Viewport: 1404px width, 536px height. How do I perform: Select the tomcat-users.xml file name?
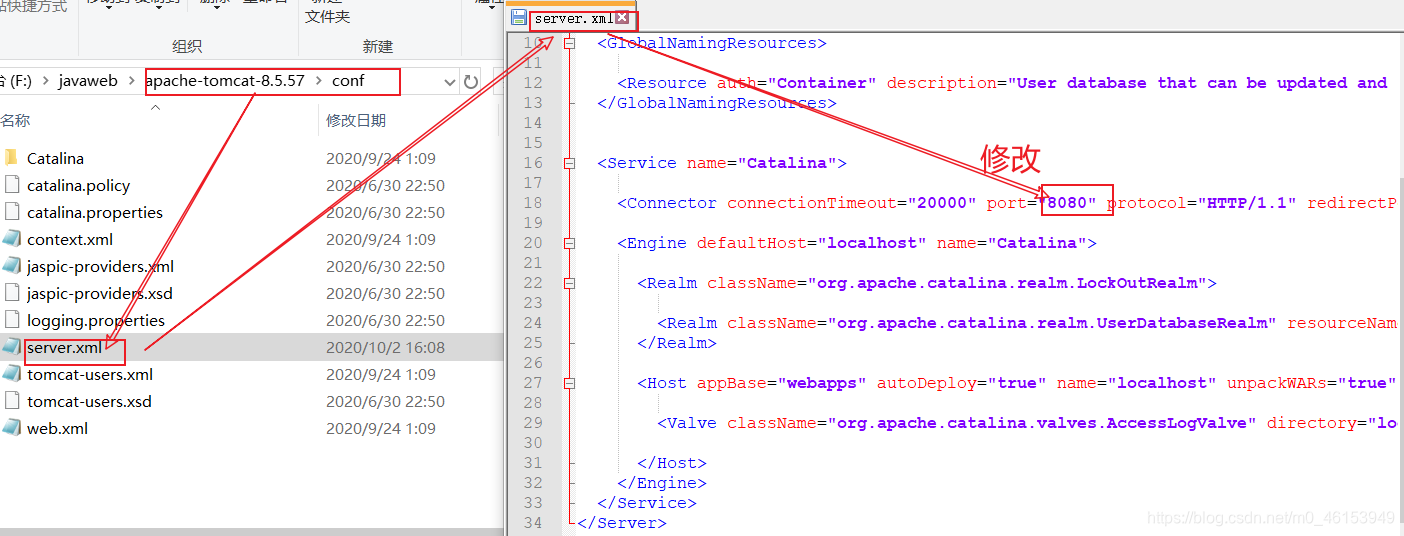pyautogui.click(x=90, y=374)
